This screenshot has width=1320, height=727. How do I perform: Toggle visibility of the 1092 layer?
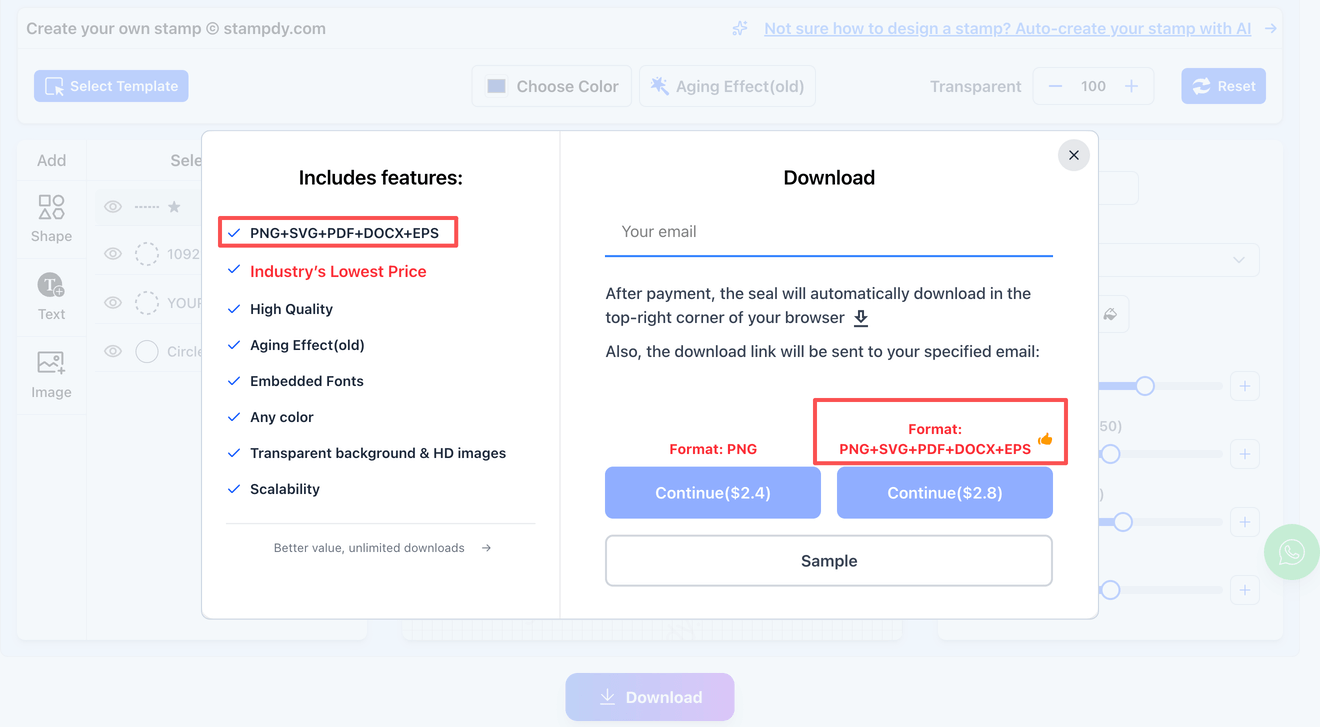[112, 254]
